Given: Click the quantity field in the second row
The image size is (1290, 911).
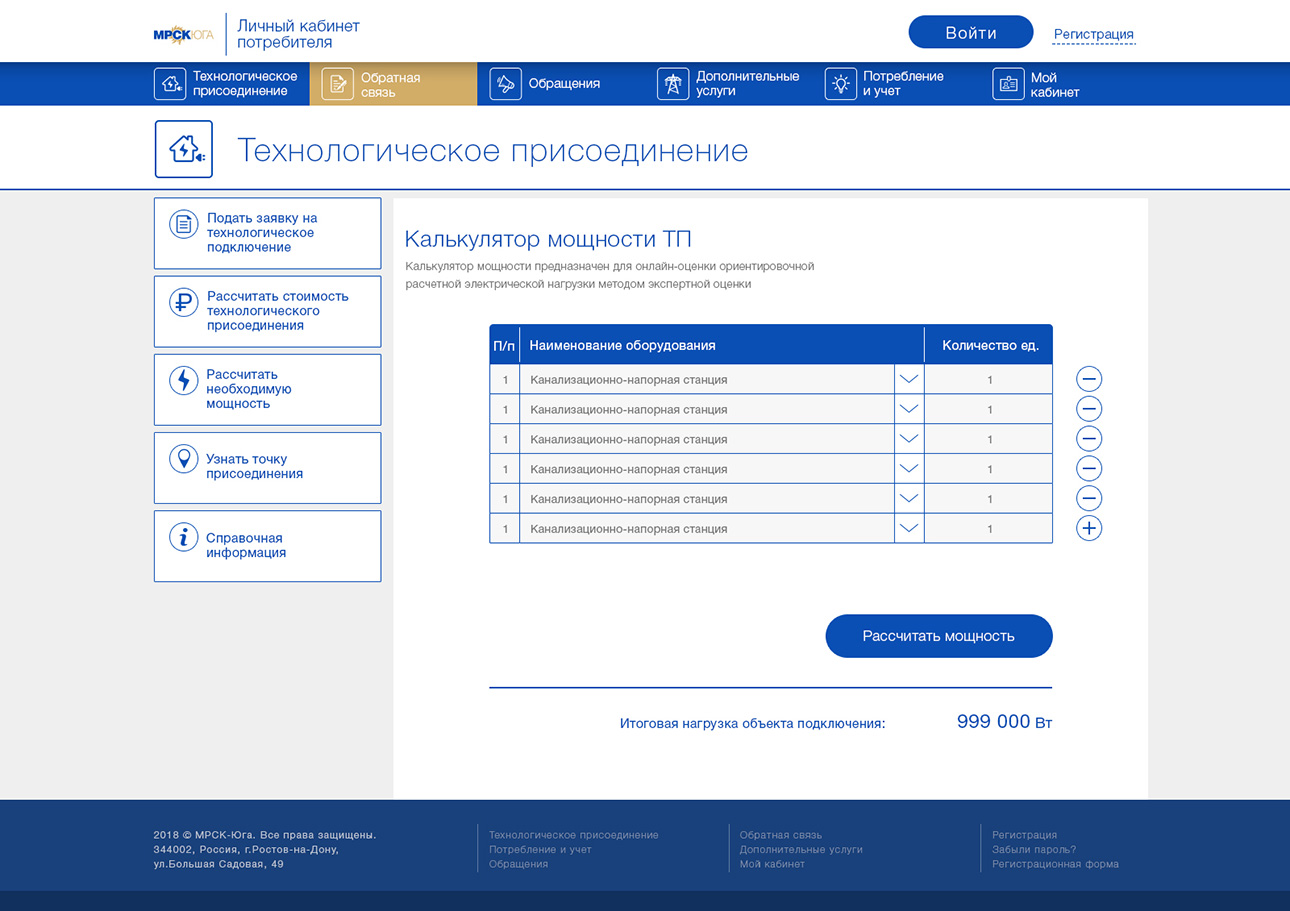Looking at the screenshot, I should (x=988, y=409).
